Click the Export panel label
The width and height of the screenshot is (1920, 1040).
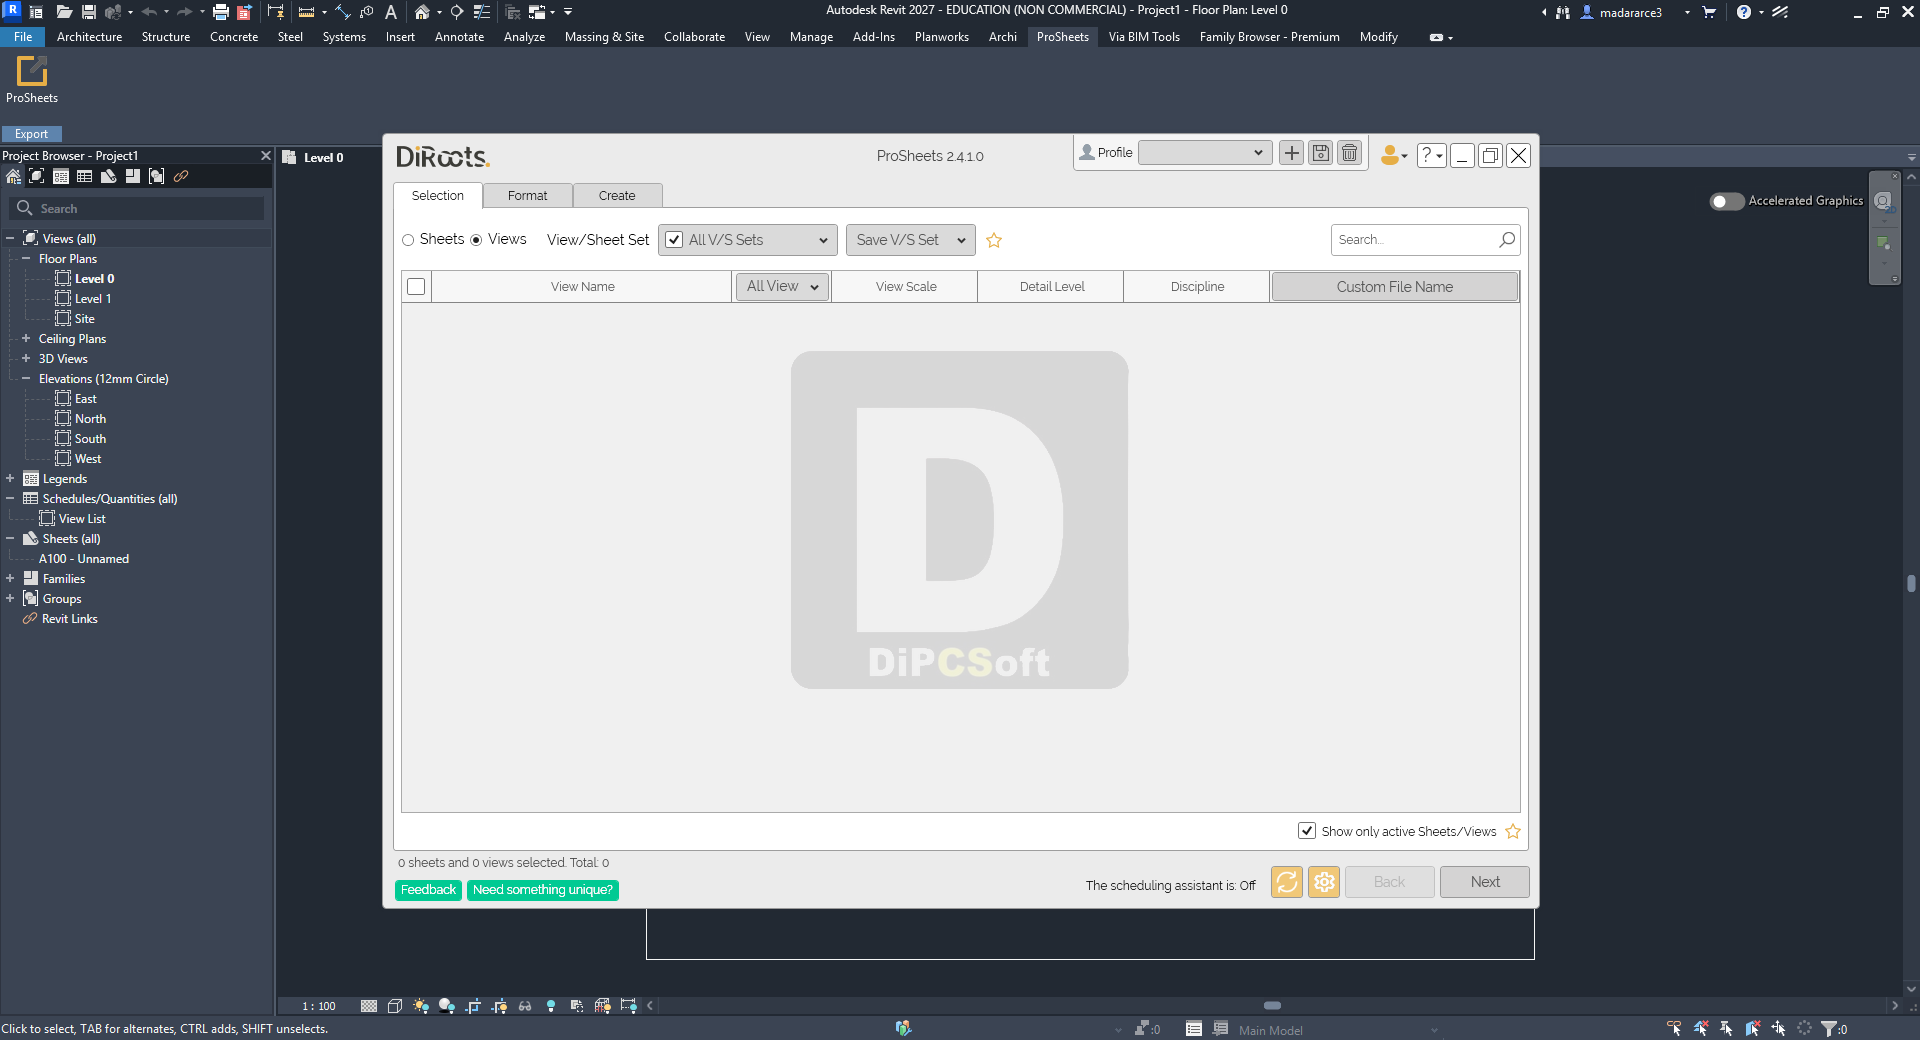coord(32,134)
